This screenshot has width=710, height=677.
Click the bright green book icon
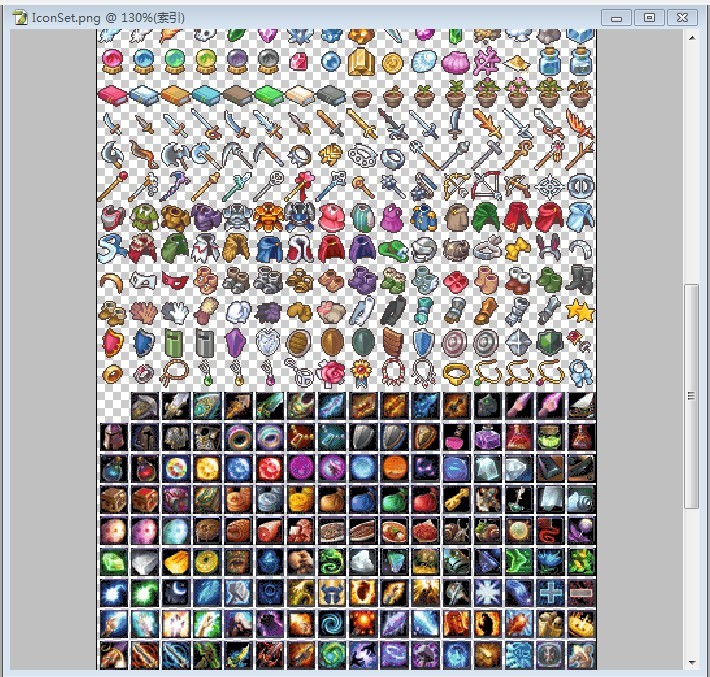tap(269, 96)
